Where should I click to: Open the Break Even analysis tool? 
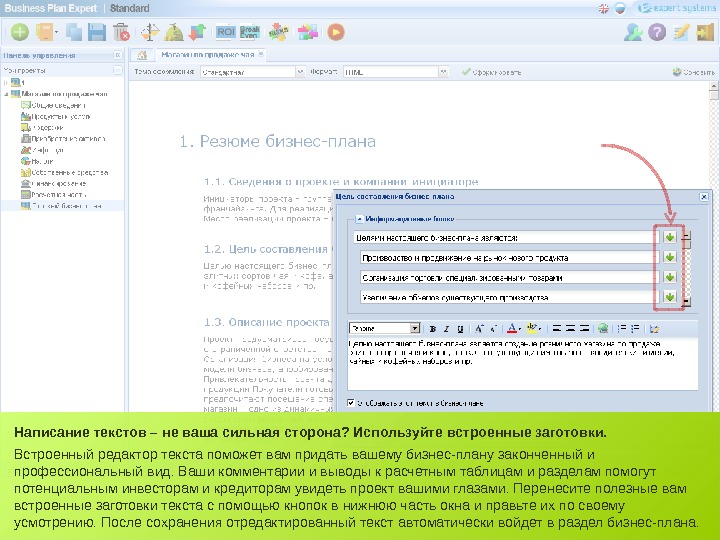[249, 32]
